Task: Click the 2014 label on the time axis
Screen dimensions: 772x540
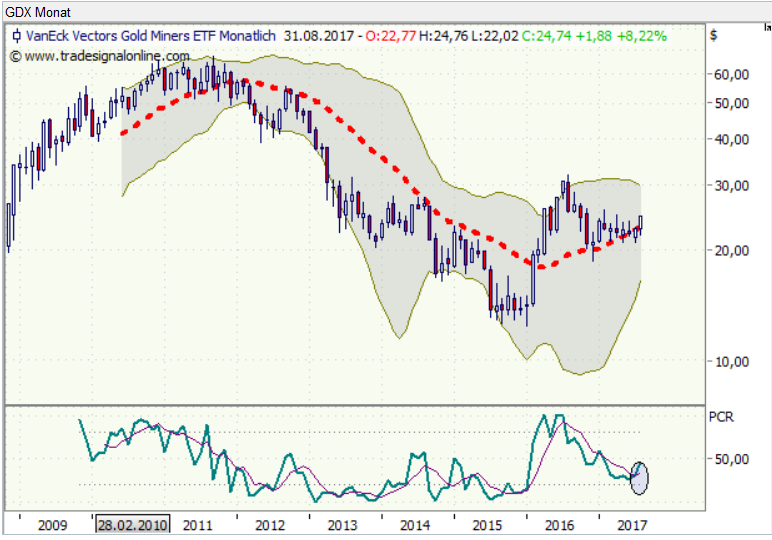Action: coord(415,525)
